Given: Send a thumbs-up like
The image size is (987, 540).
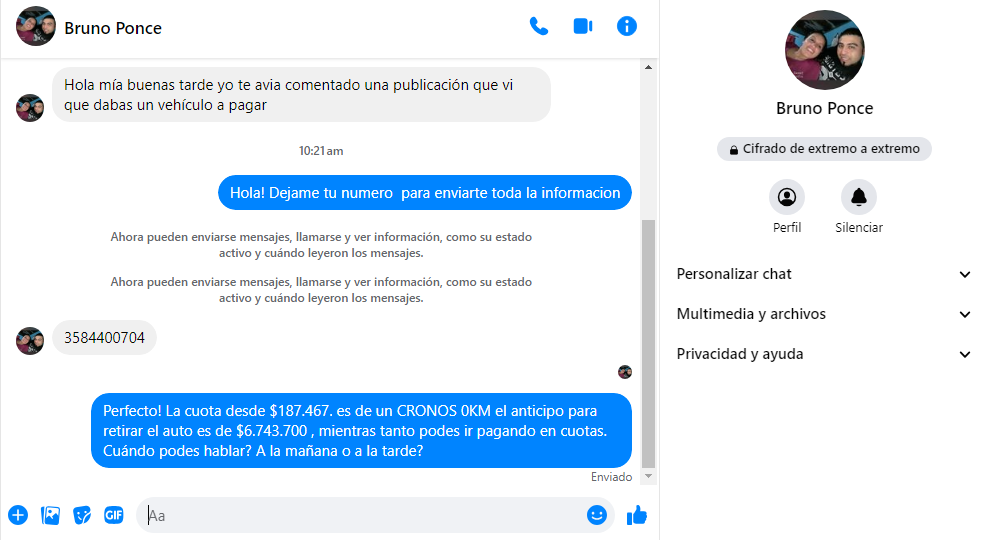Looking at the screenshot, I should (637, 515).
